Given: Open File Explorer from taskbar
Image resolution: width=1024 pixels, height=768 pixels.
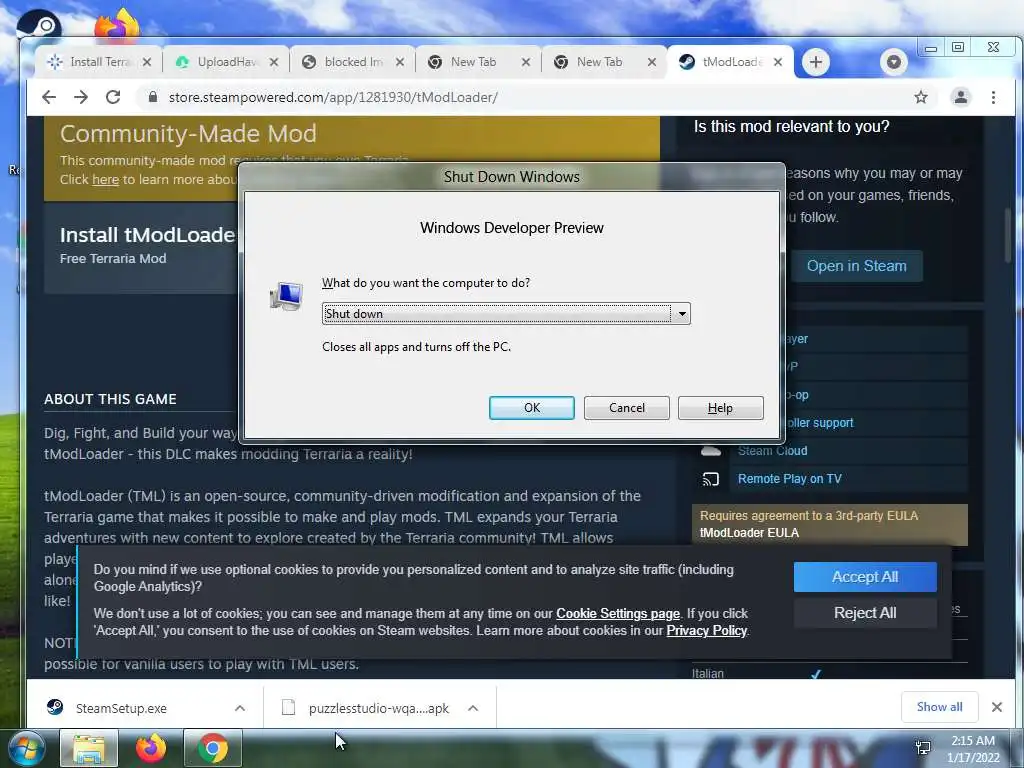Looking at the screenshot, I should coord(89,748).
